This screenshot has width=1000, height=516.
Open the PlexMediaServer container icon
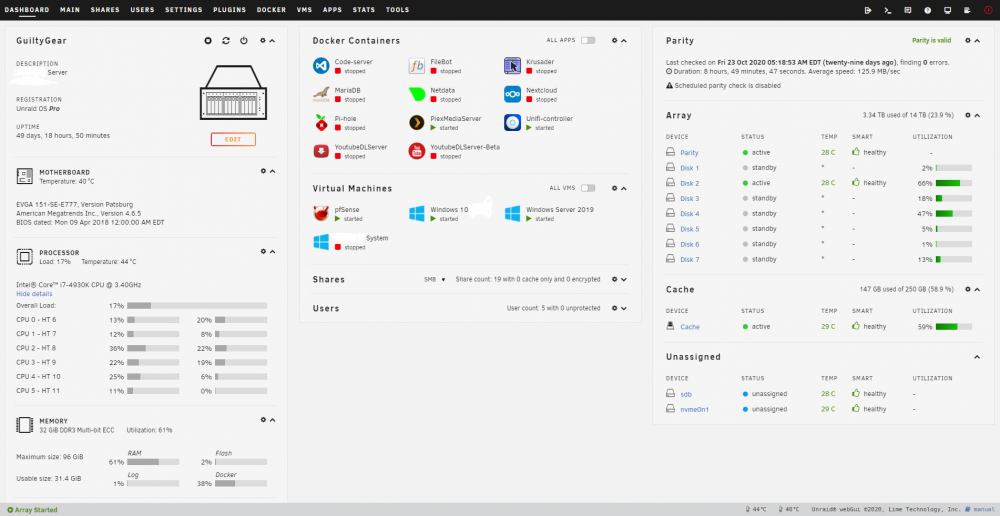point(416,122)
